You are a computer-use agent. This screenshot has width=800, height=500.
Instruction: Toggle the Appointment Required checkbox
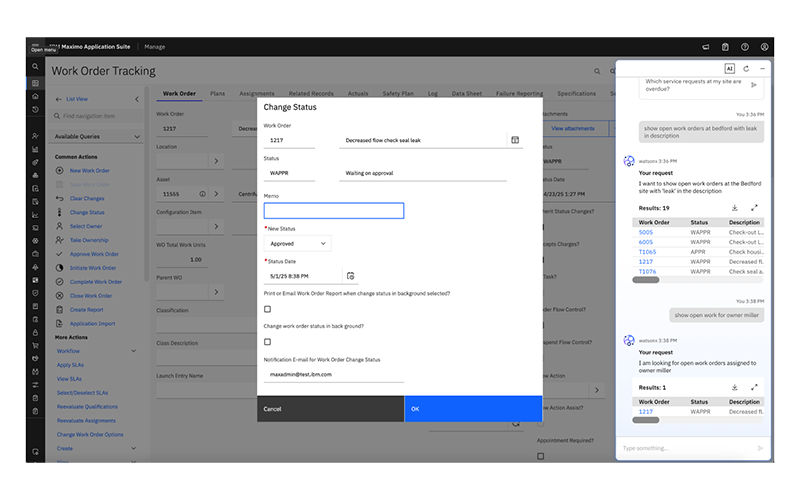(x=541, y=456)
